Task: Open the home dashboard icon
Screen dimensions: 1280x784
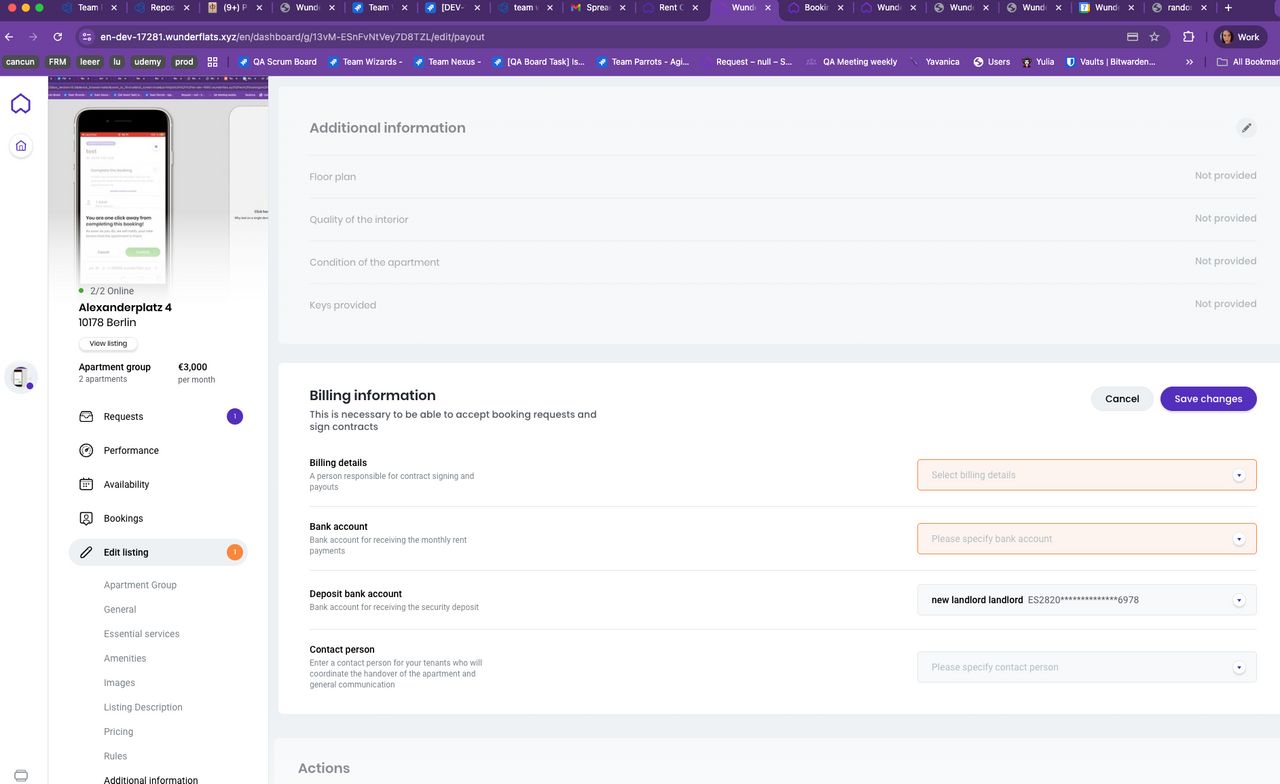Action: [x=21, y=146]
